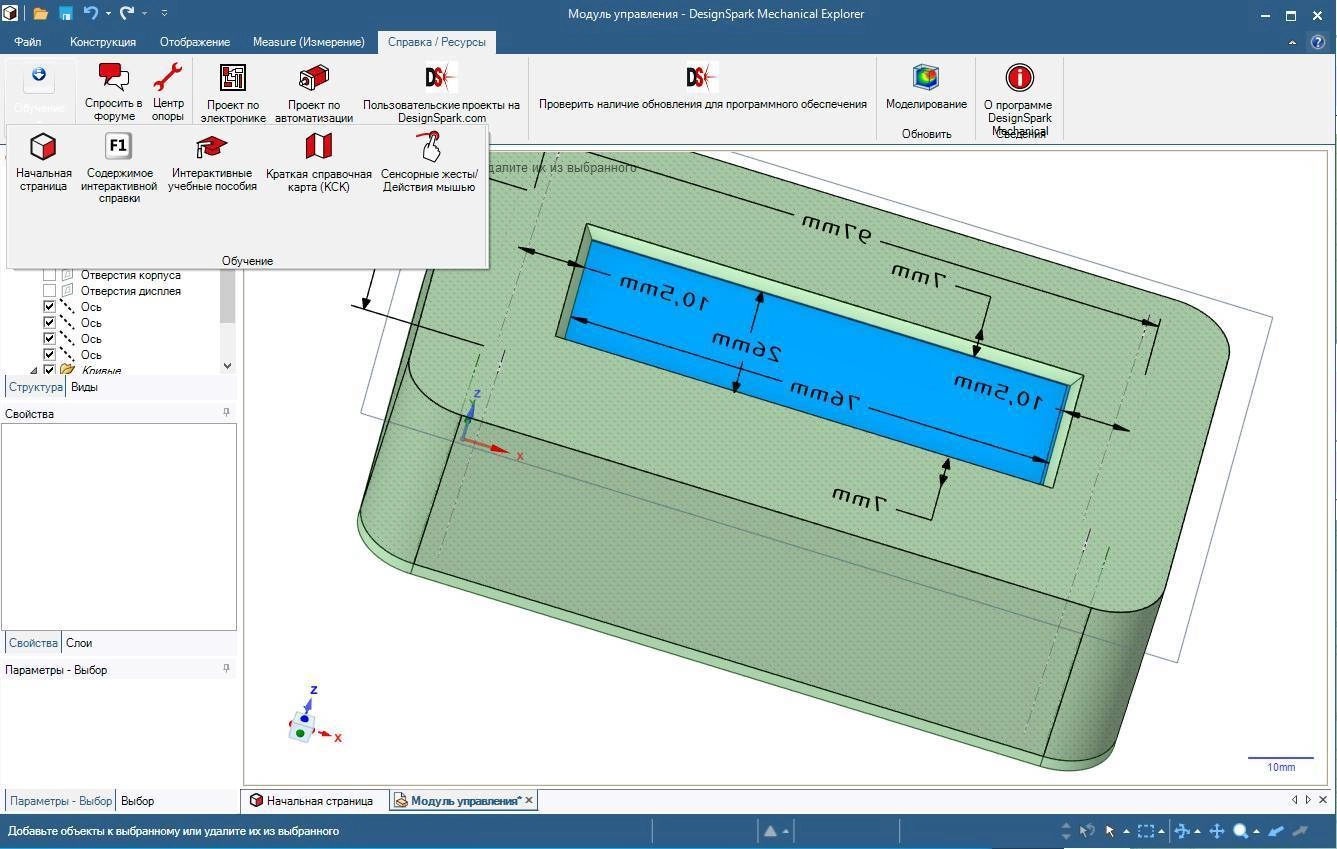Select the Свойства panel tab

33,643
